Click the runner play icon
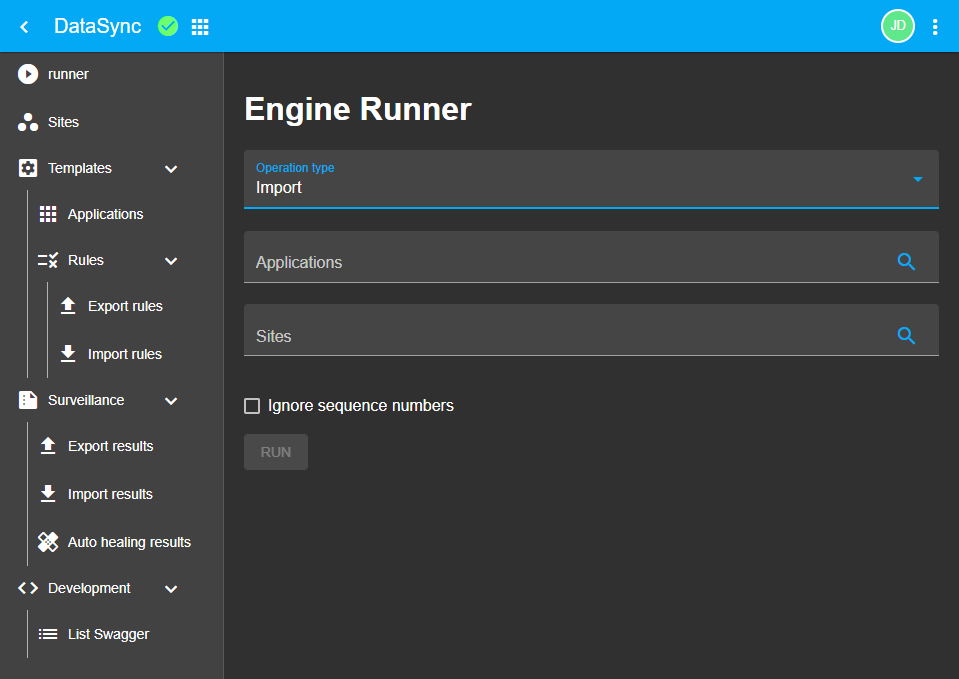959x679 pixels. [28, 74]
